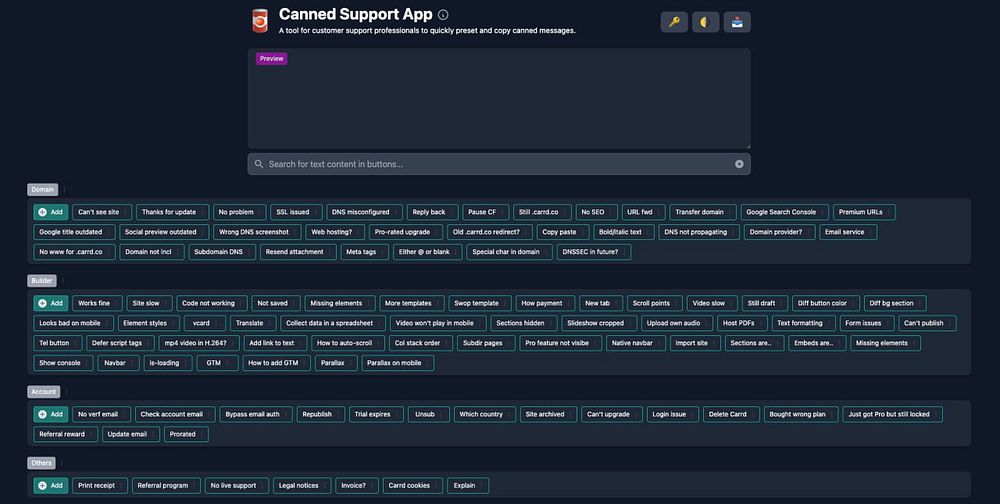Click the Preview badge label
The width and height of the screenshot is (1000, 504).
coord(272,59)
